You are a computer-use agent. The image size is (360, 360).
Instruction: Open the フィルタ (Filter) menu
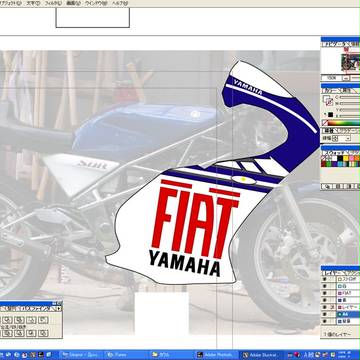pos(53,3)
